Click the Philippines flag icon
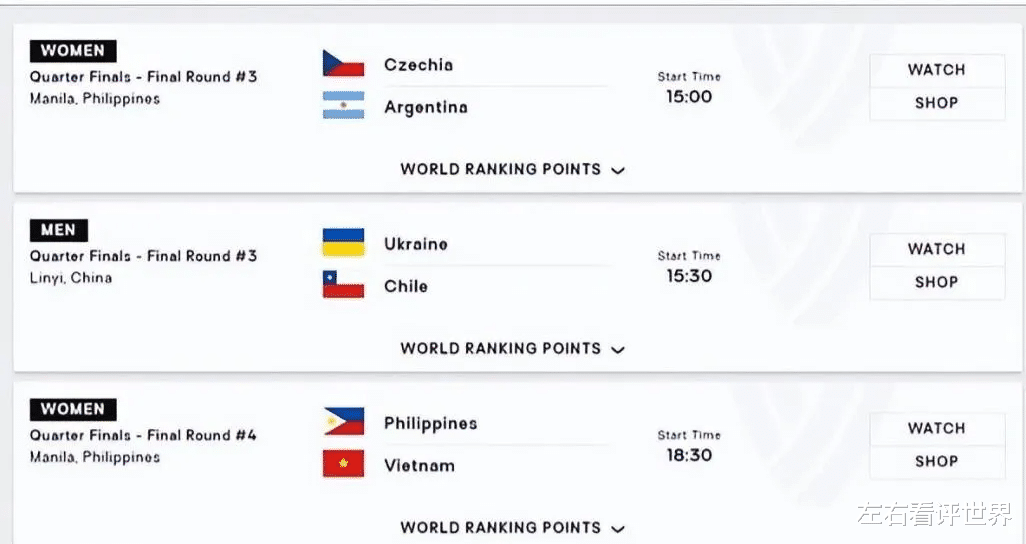This screenshot has width=1026, height=544. pyautogui.click(x=344, y=422)
